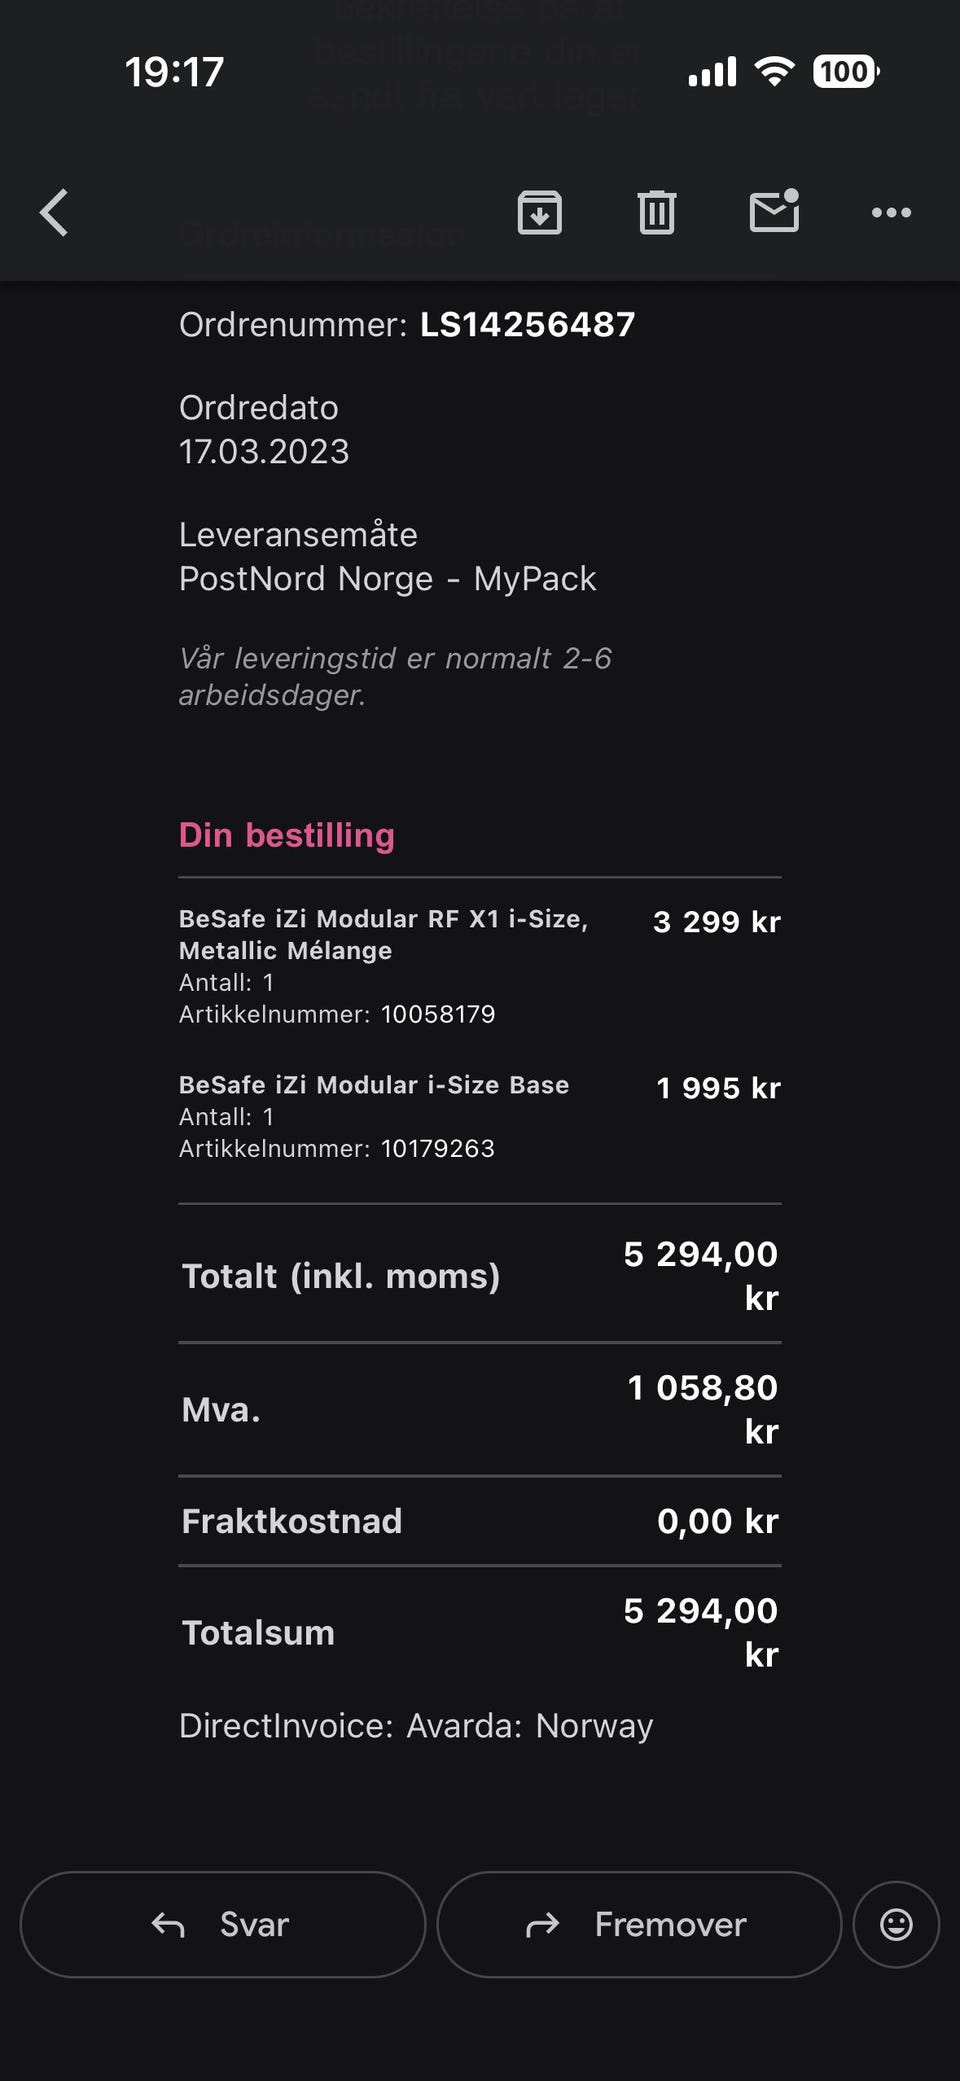
Task: Mark the email as unread
Action: point(774,211)
